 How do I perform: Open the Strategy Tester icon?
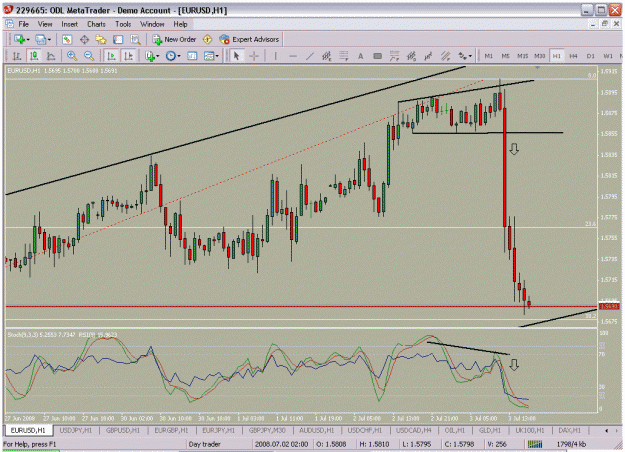click(x=136, y=39)
